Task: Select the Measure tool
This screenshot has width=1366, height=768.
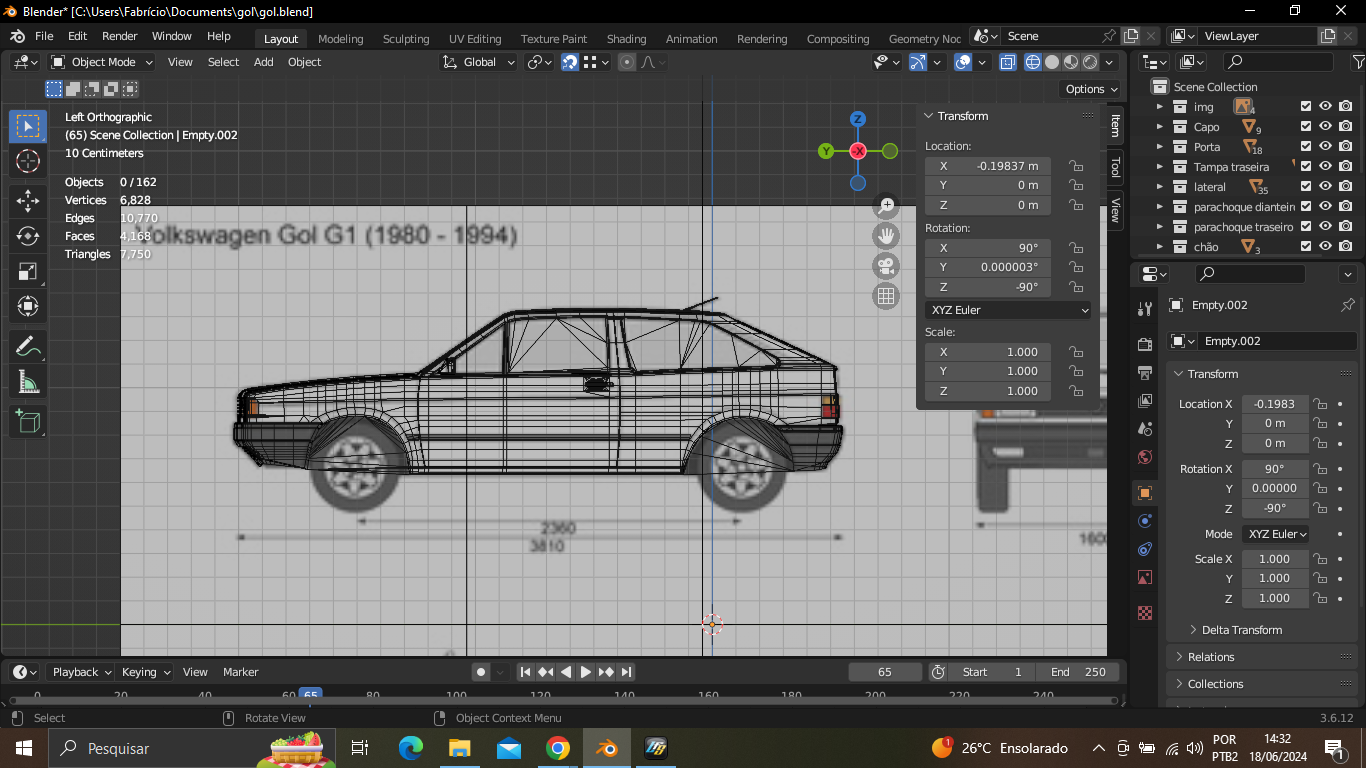Action: coord(28,382)
